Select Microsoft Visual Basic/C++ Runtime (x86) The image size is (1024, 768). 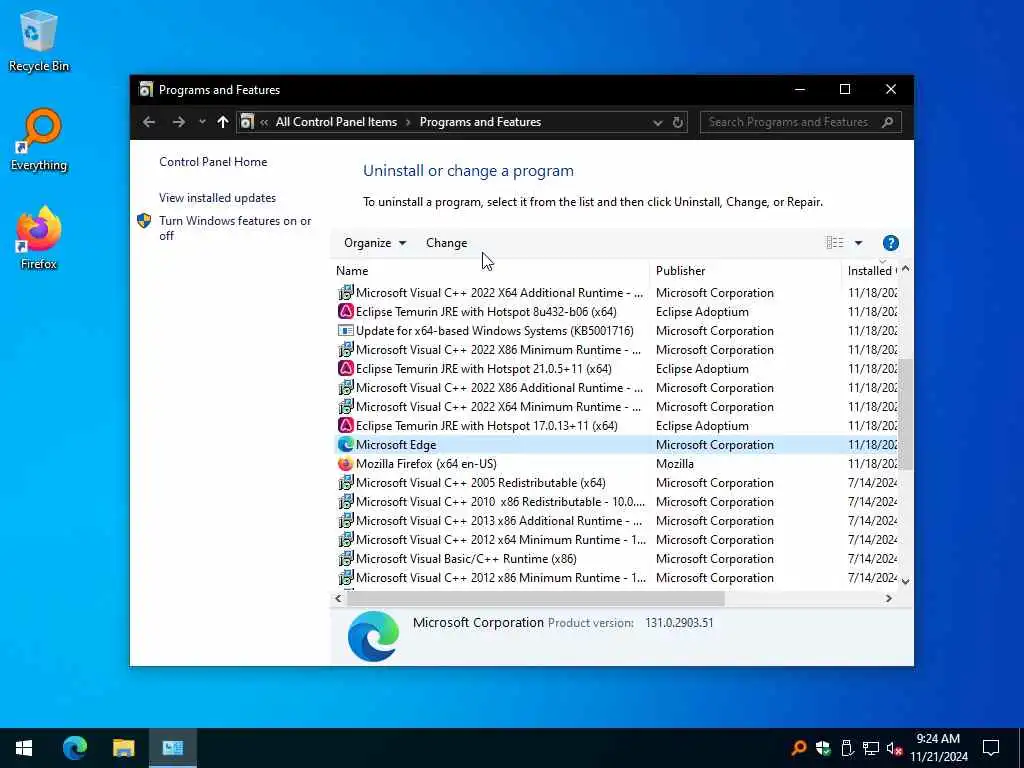click(x=616, y=559)
